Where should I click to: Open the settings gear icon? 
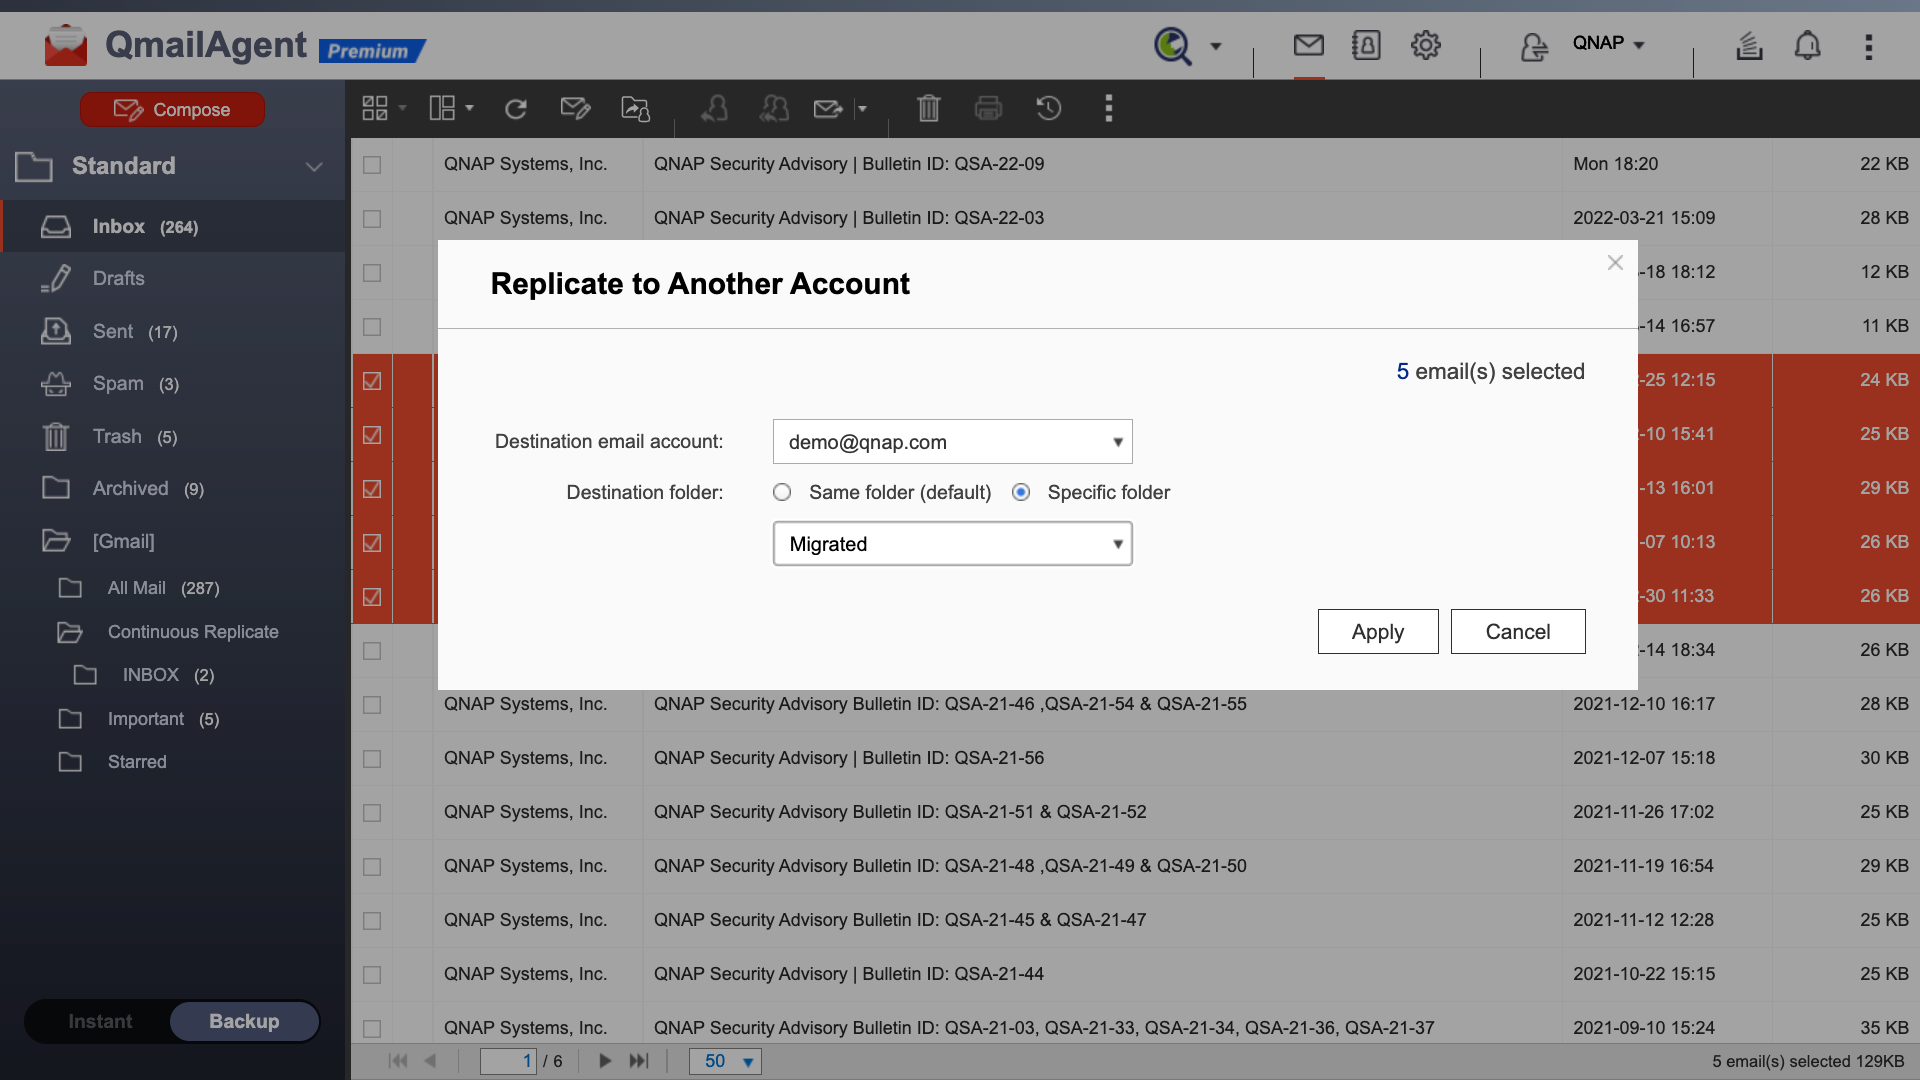tap(1425, 45)
